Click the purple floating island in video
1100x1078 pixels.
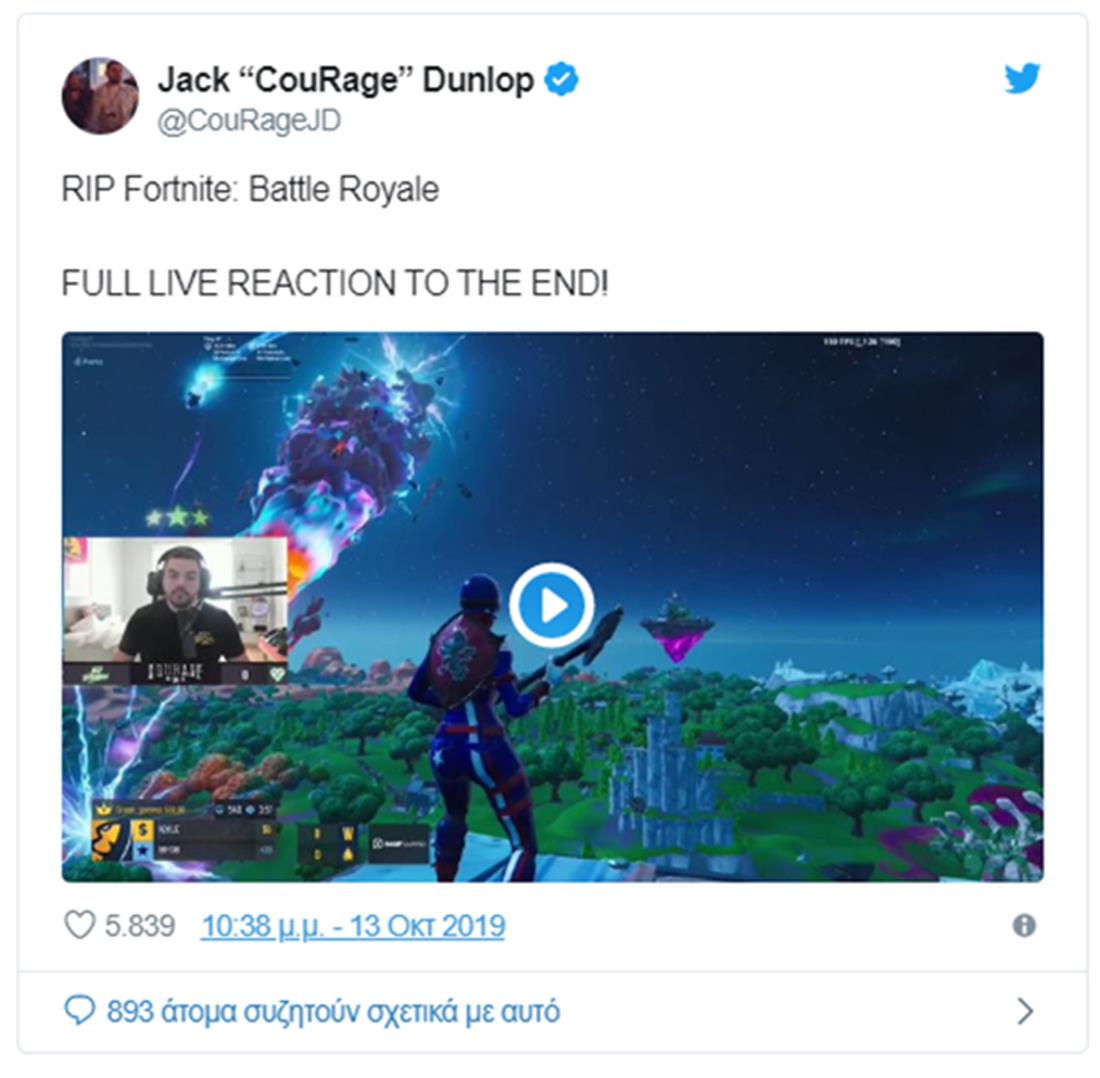677,628
